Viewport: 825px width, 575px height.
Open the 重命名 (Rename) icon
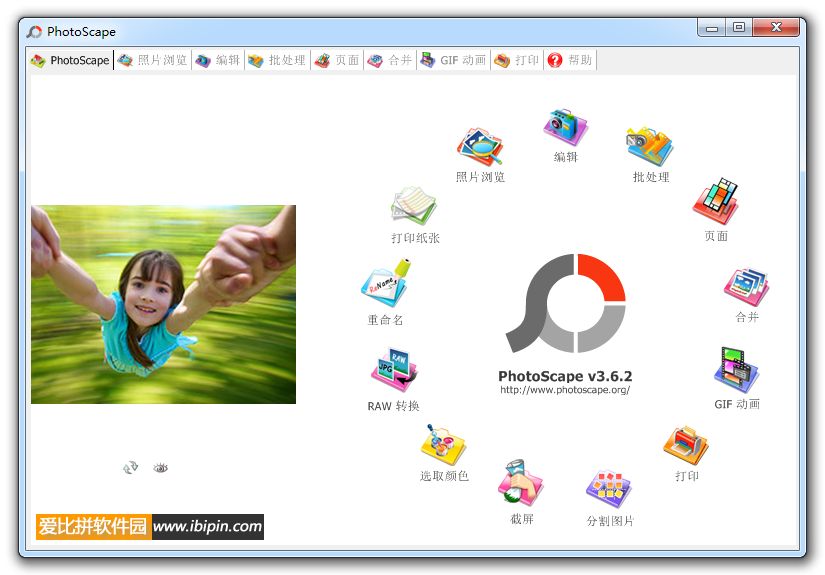386,283
